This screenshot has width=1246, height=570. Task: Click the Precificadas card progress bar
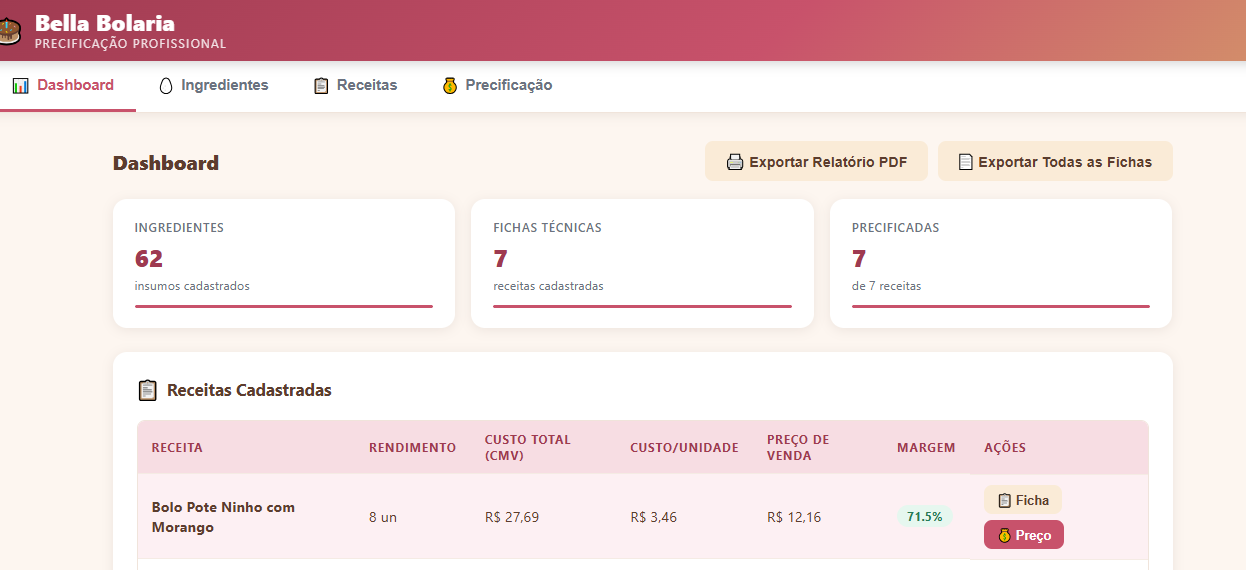click(1001, 306)
